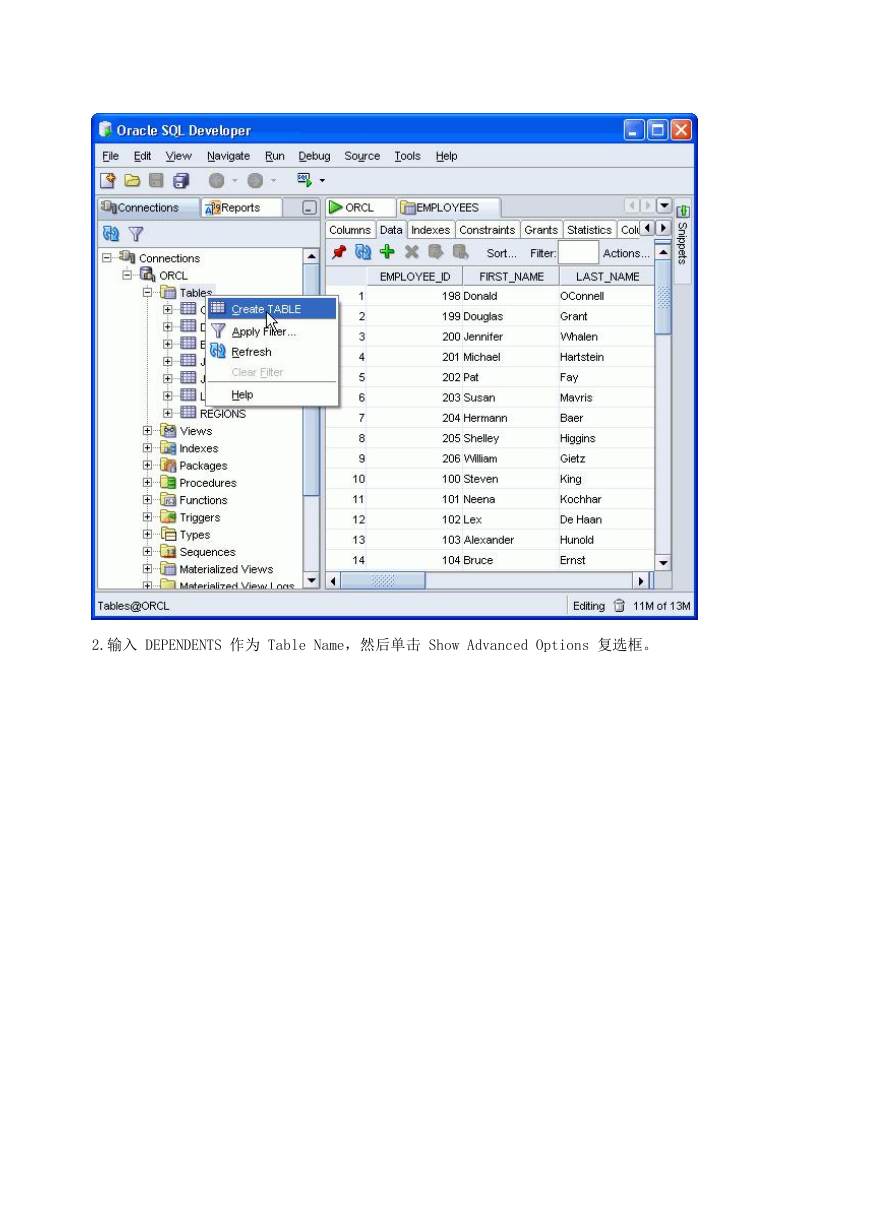The image size is (869, 1228).
Task: Click the Connections tree scroll down arrow
Action: (311, 580)
